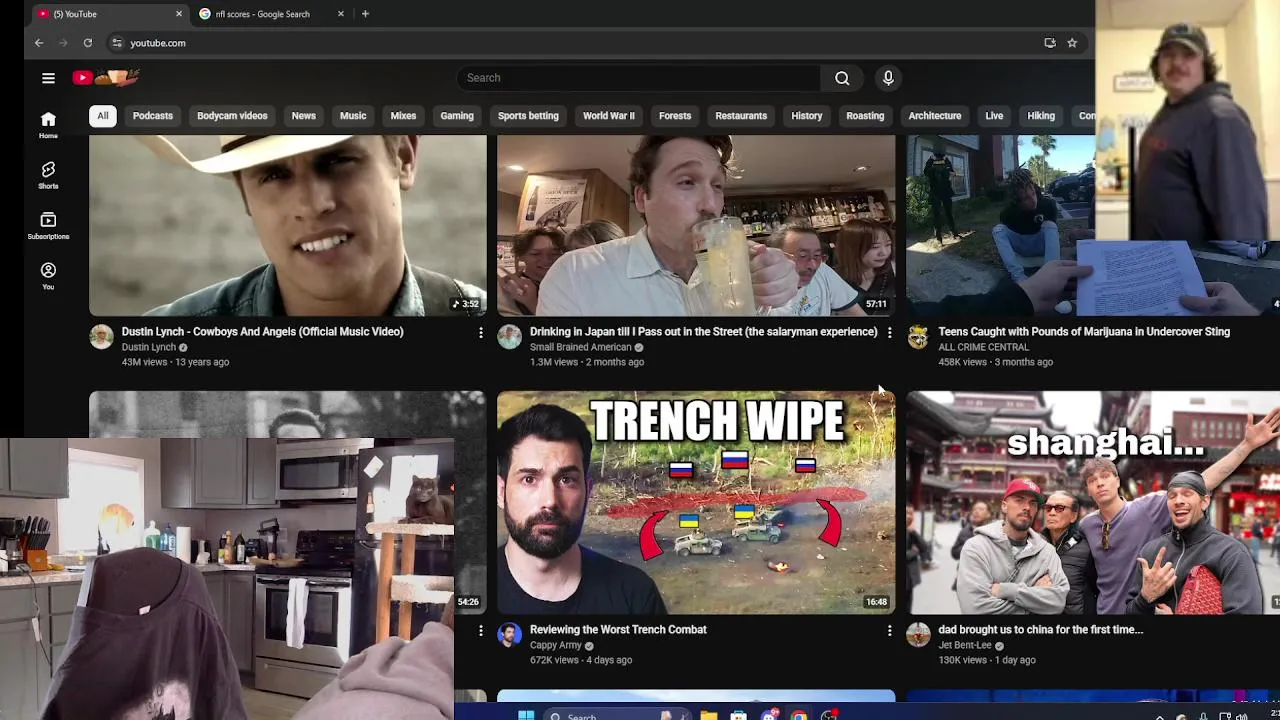Open dad brought us to china title
Image resolution: width=1280 pixels, height=720 pixels.
click(x=1040, y=630)
